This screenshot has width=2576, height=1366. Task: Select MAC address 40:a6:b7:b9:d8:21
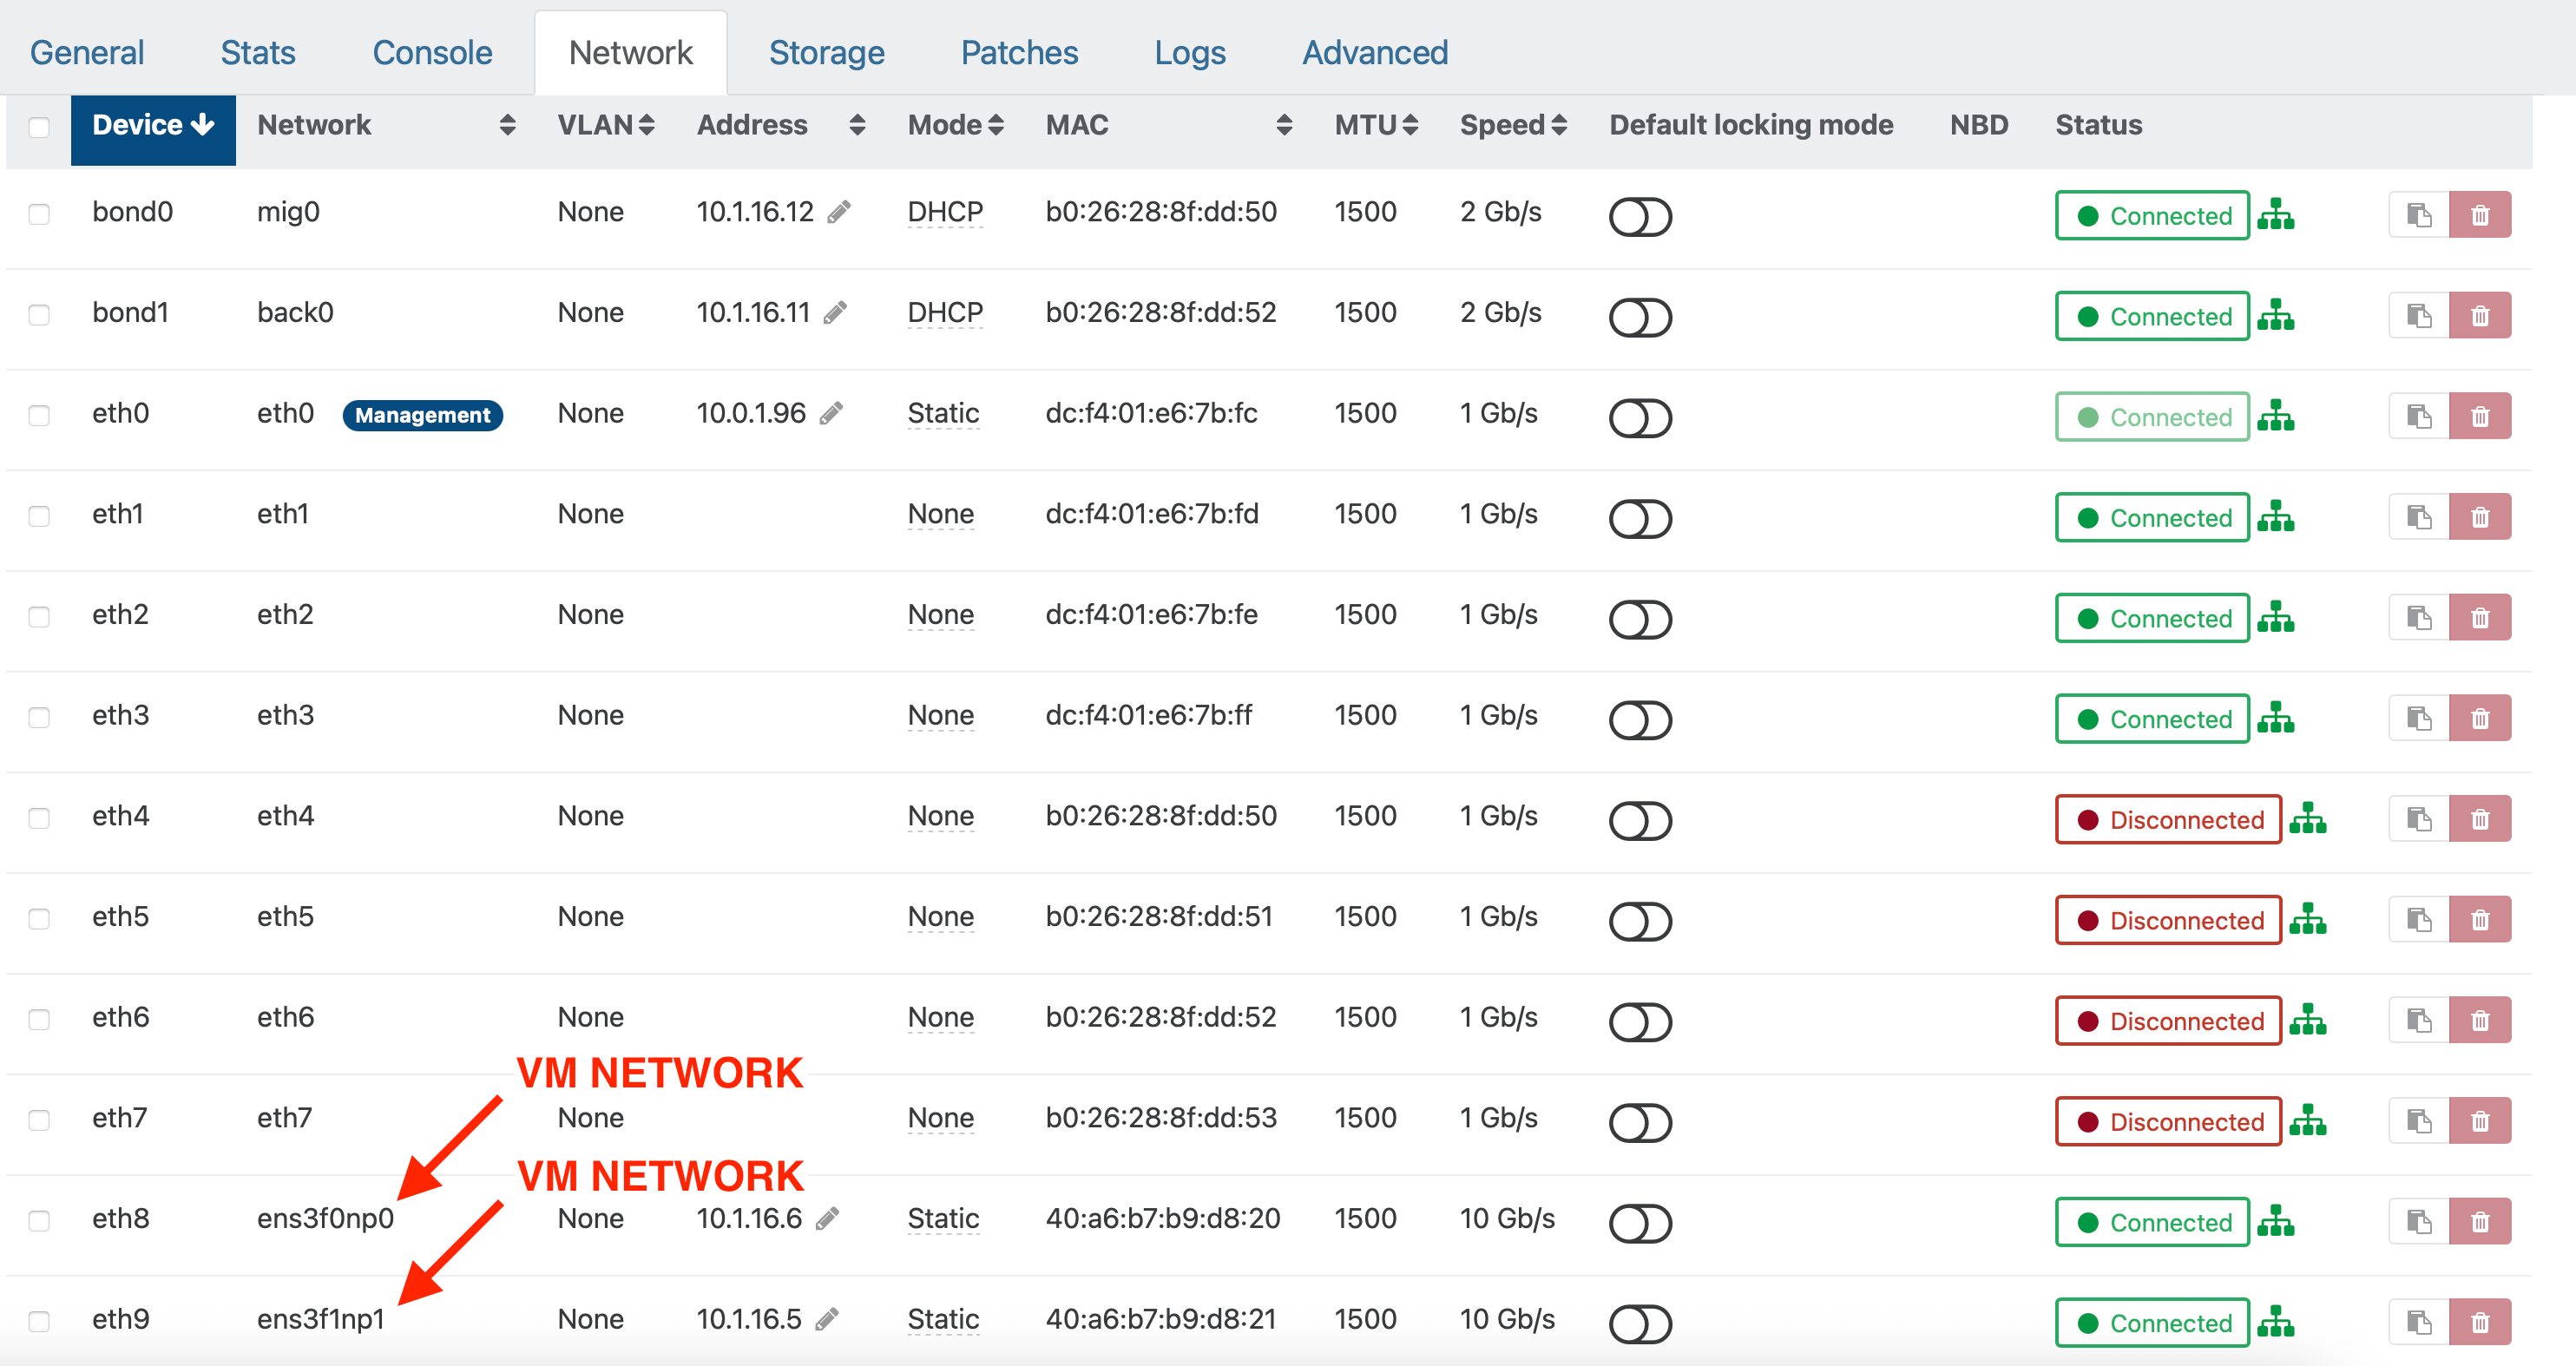[x=1161, y=1320]
